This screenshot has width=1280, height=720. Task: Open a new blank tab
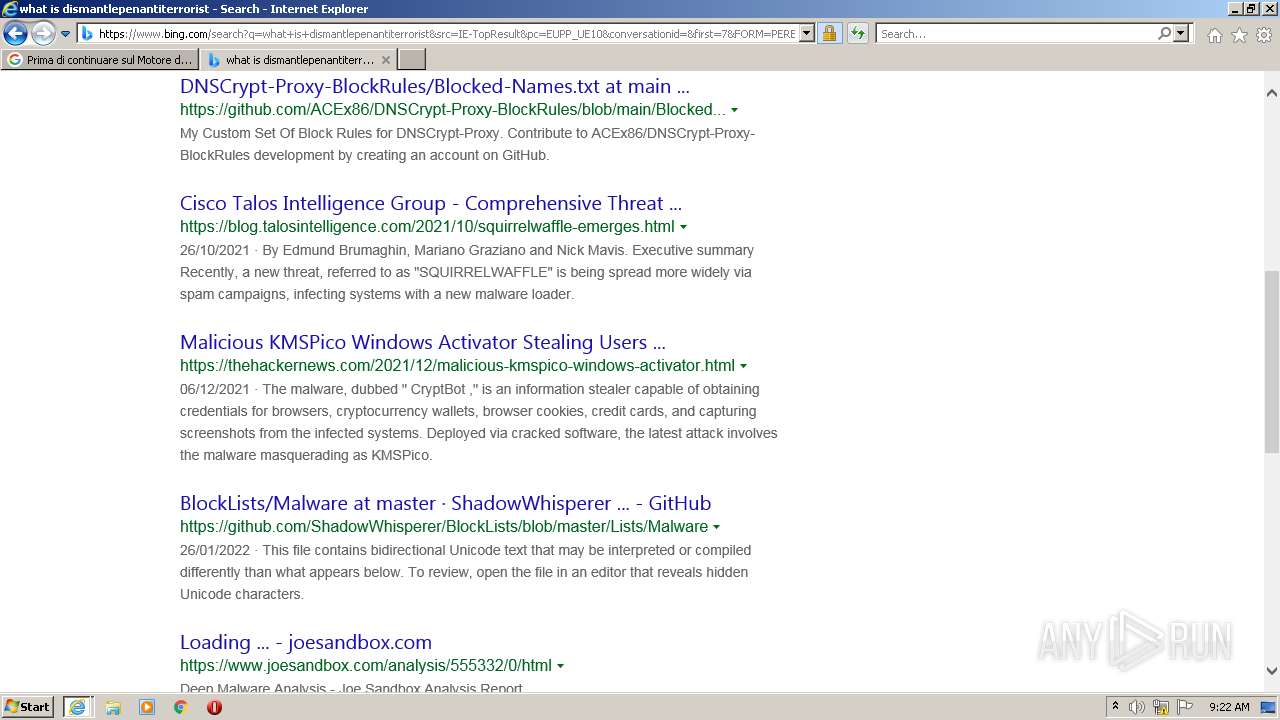point(412,60)
